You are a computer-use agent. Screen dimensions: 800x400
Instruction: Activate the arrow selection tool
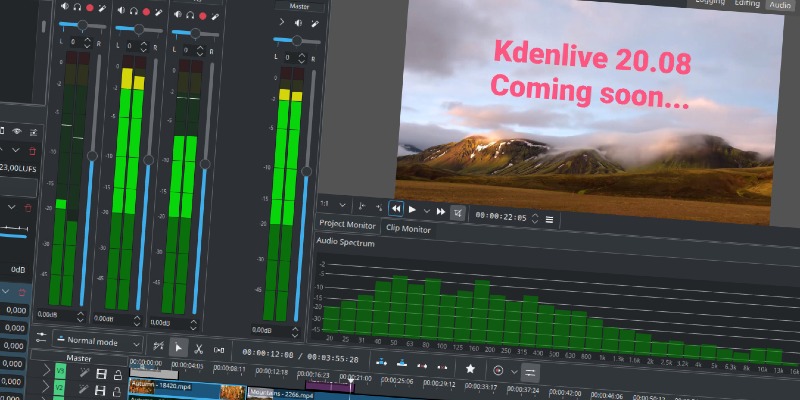pos(178,347)
